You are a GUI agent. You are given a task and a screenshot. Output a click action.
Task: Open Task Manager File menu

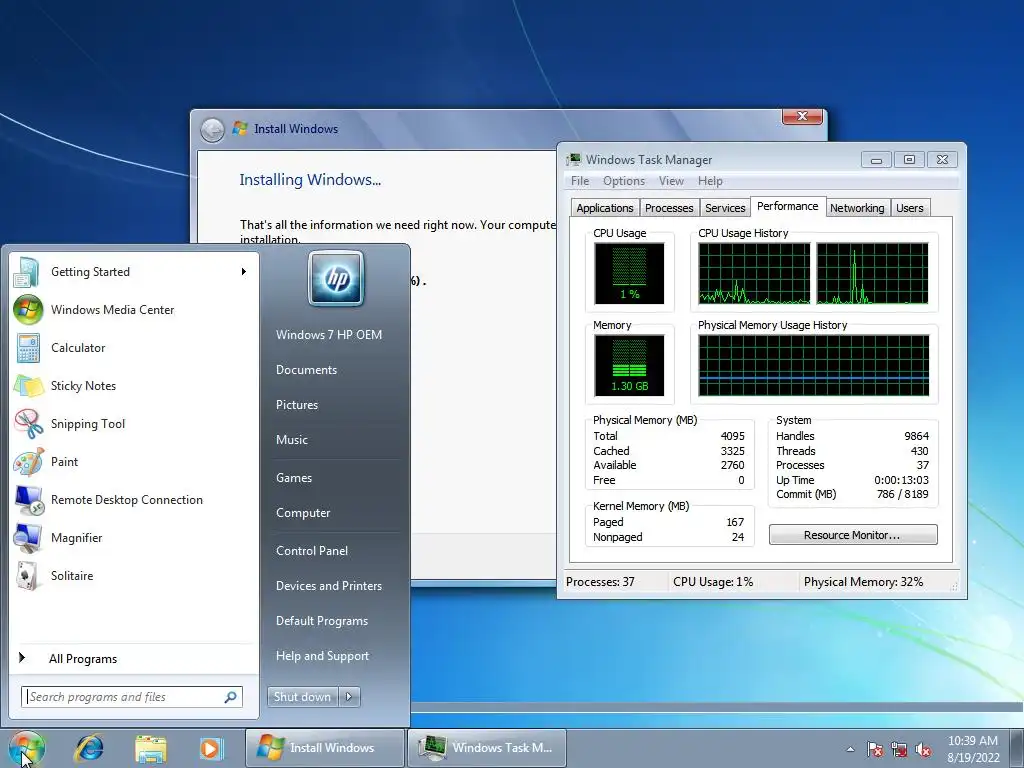coord(580,181)
